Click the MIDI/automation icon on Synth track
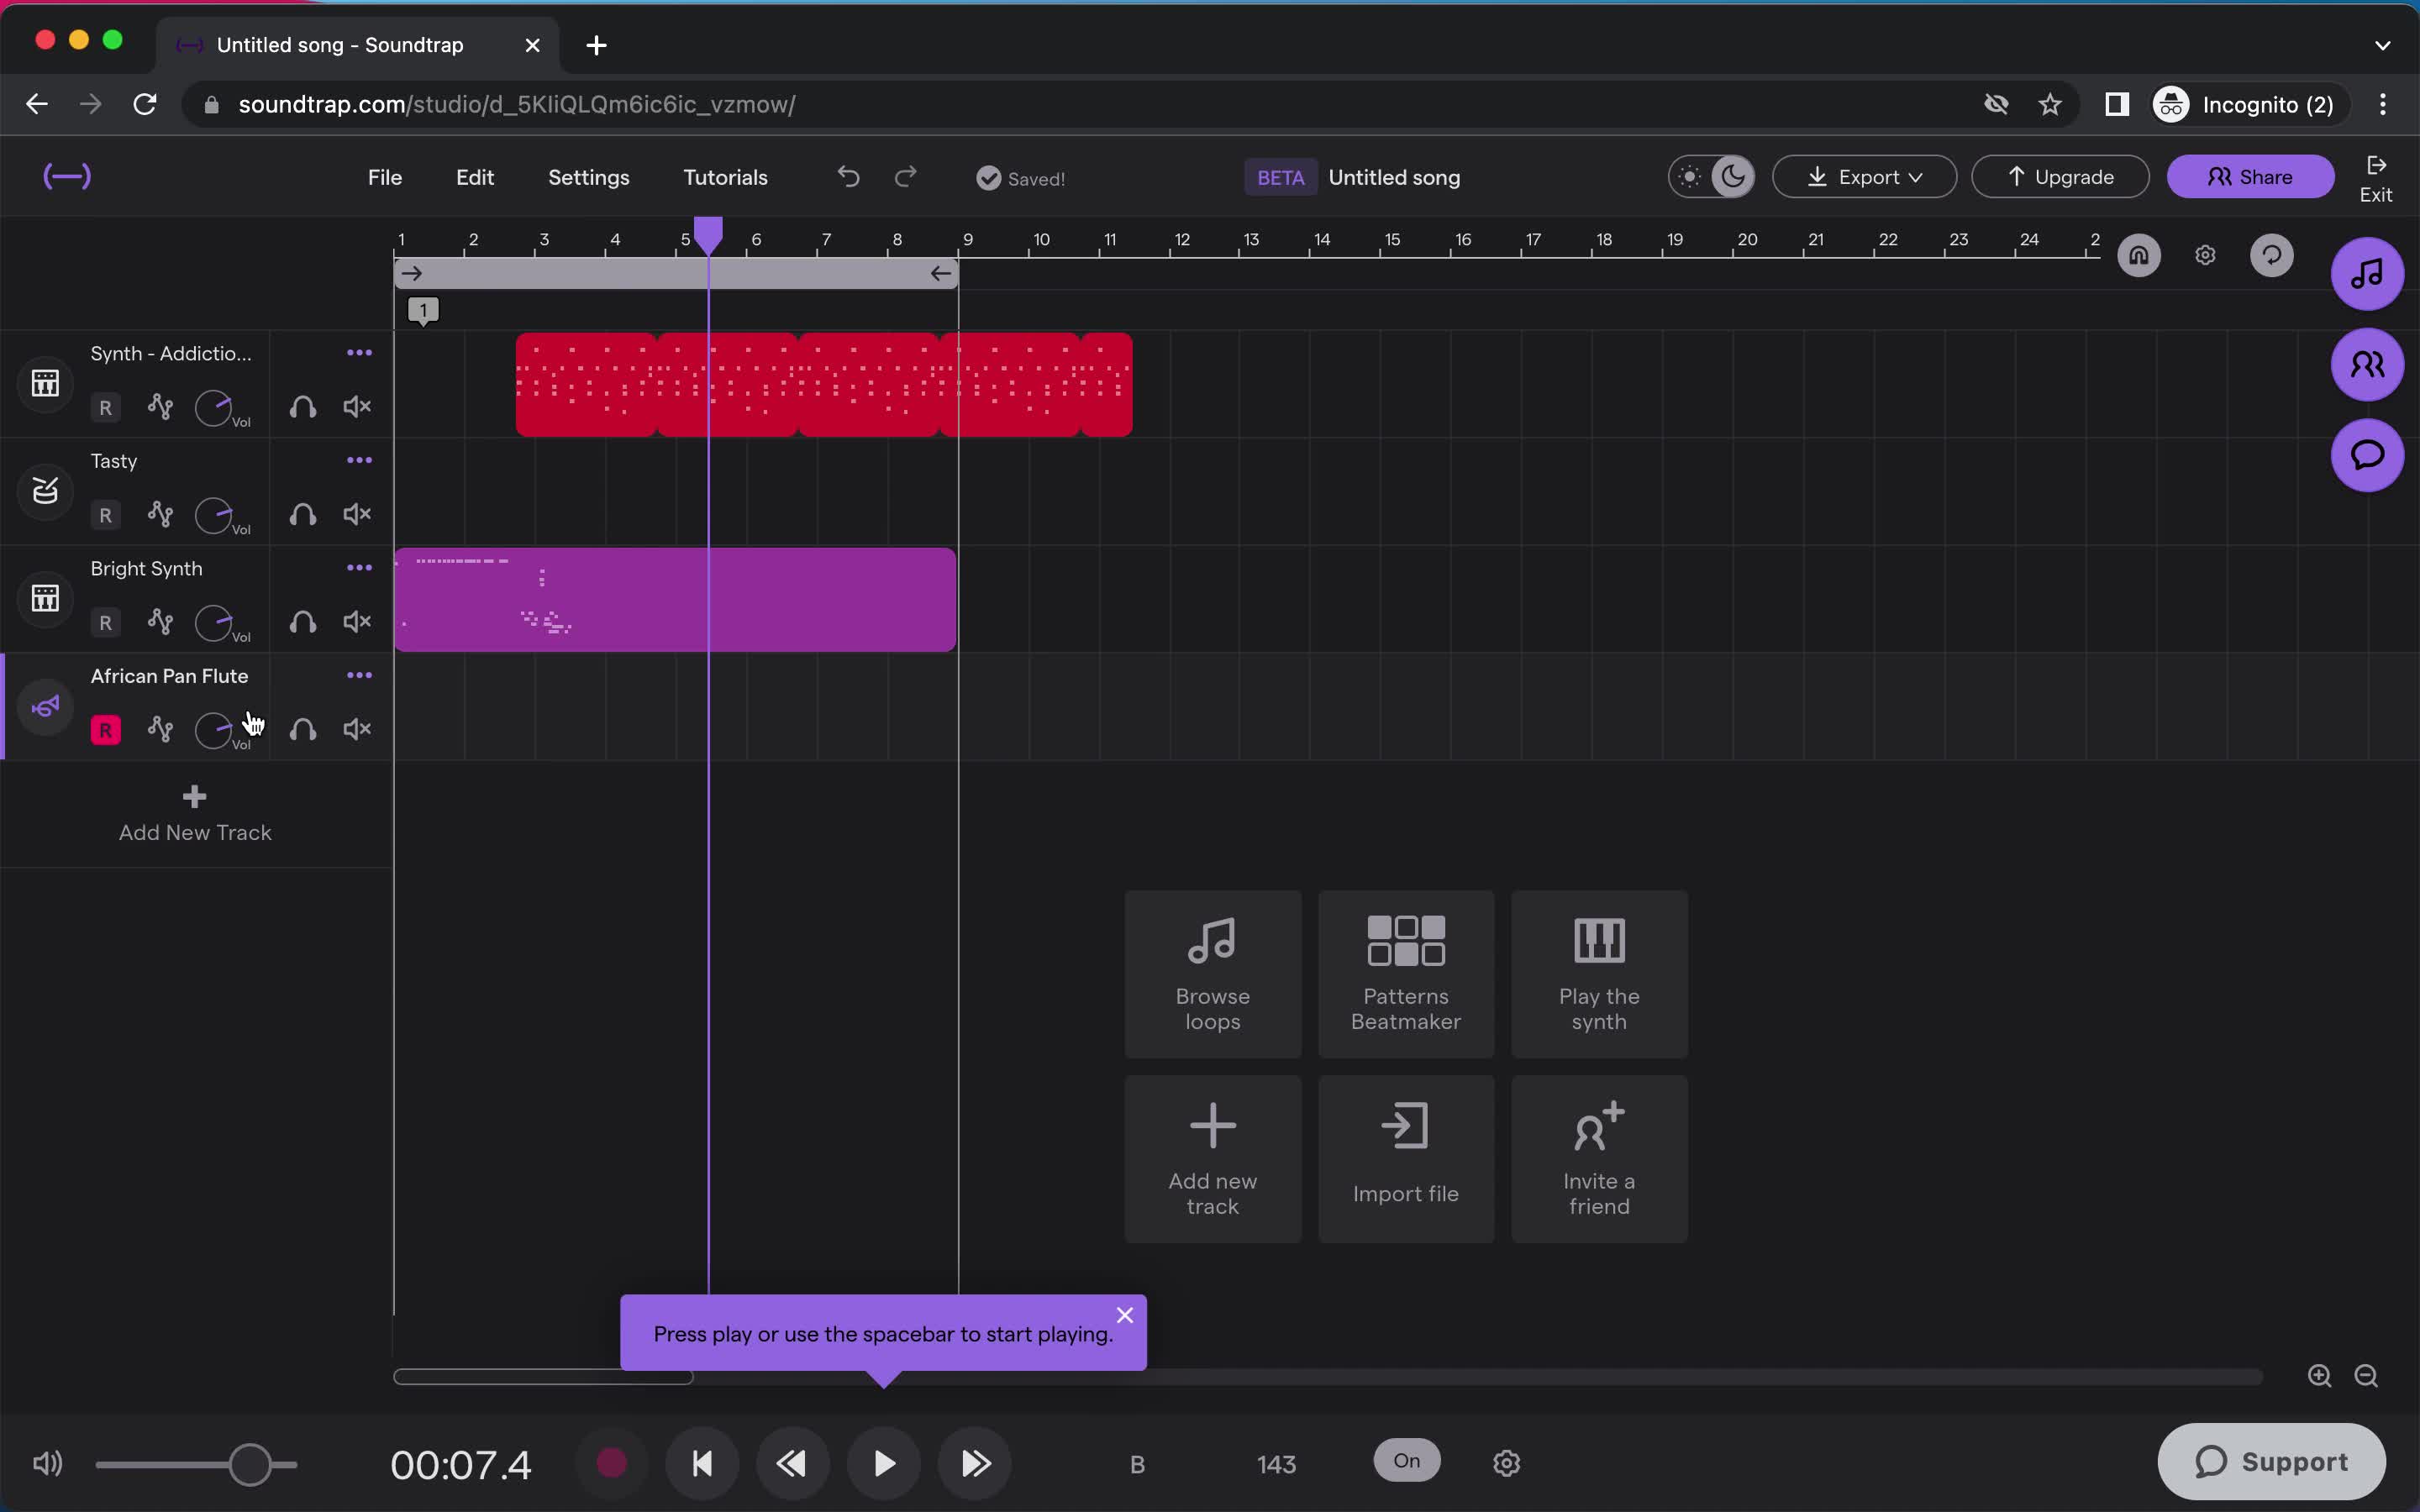 (x=160, y=406)
